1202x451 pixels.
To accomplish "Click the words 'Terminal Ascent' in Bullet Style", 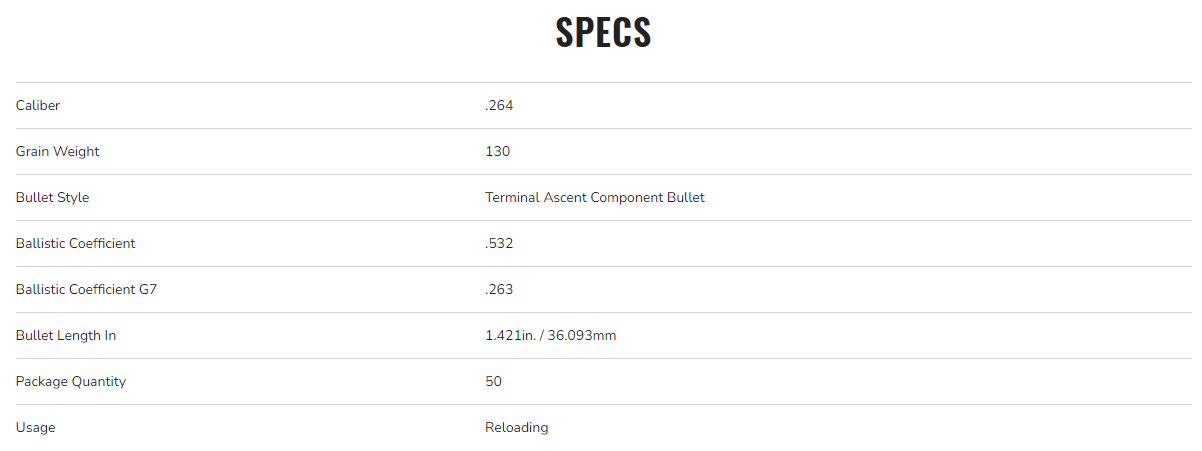I will tap(535, 197).
